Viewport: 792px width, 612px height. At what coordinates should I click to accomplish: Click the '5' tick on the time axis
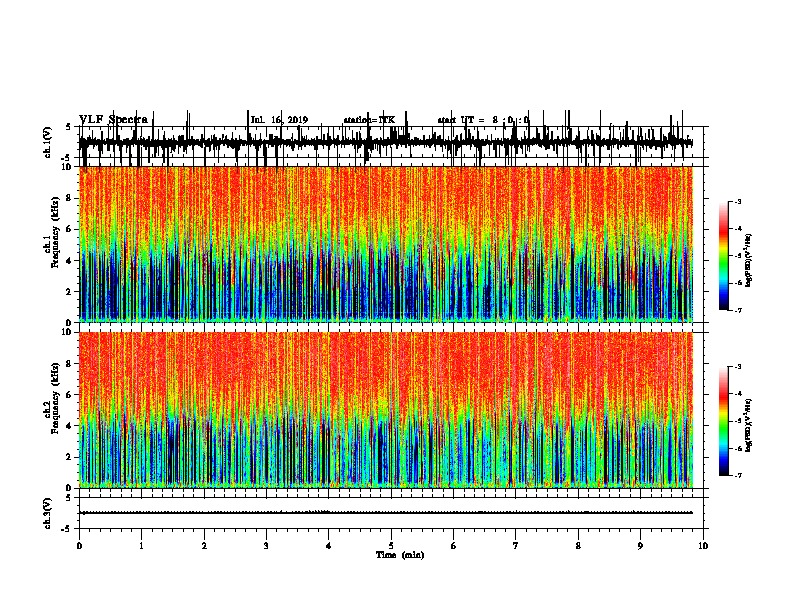[391, 546]
